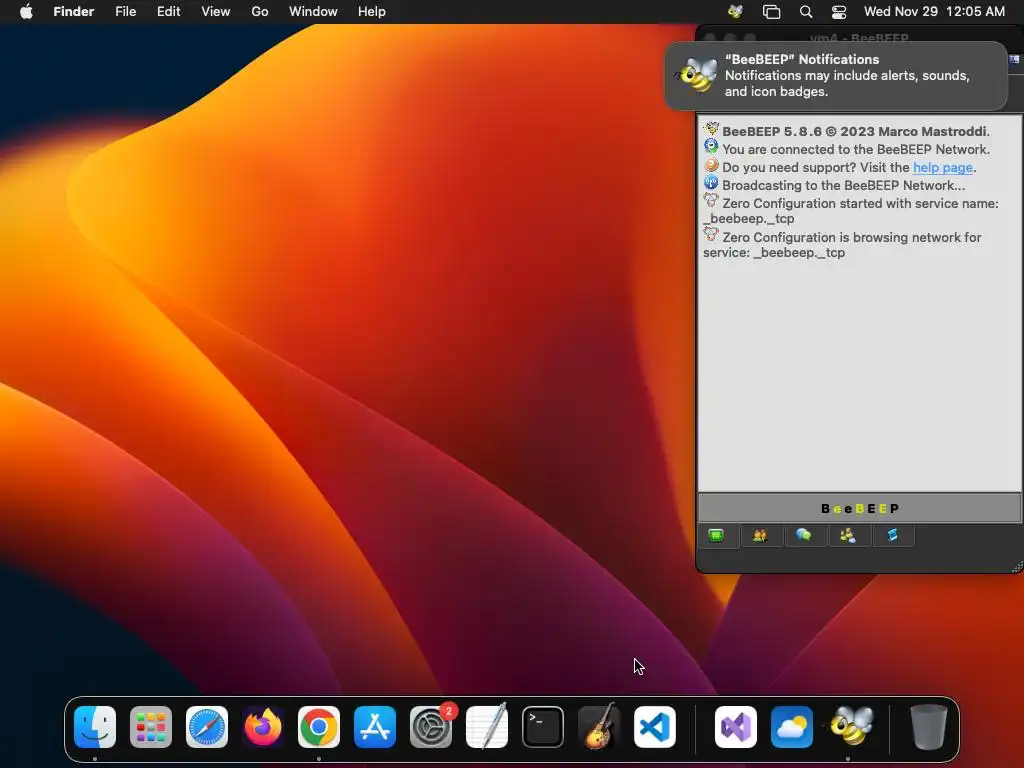1024x768 pixels.
Task: Open the Window menu
Action: (x=313, y=12)
